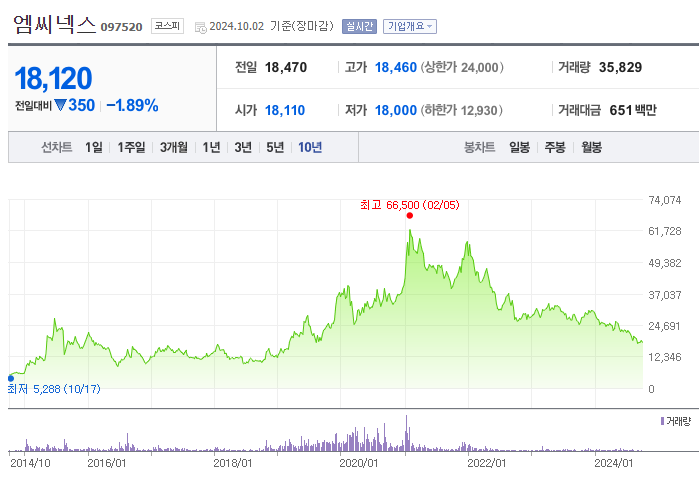Click the 61,728 price axis label
699x481 pixels.
point(665,231)
